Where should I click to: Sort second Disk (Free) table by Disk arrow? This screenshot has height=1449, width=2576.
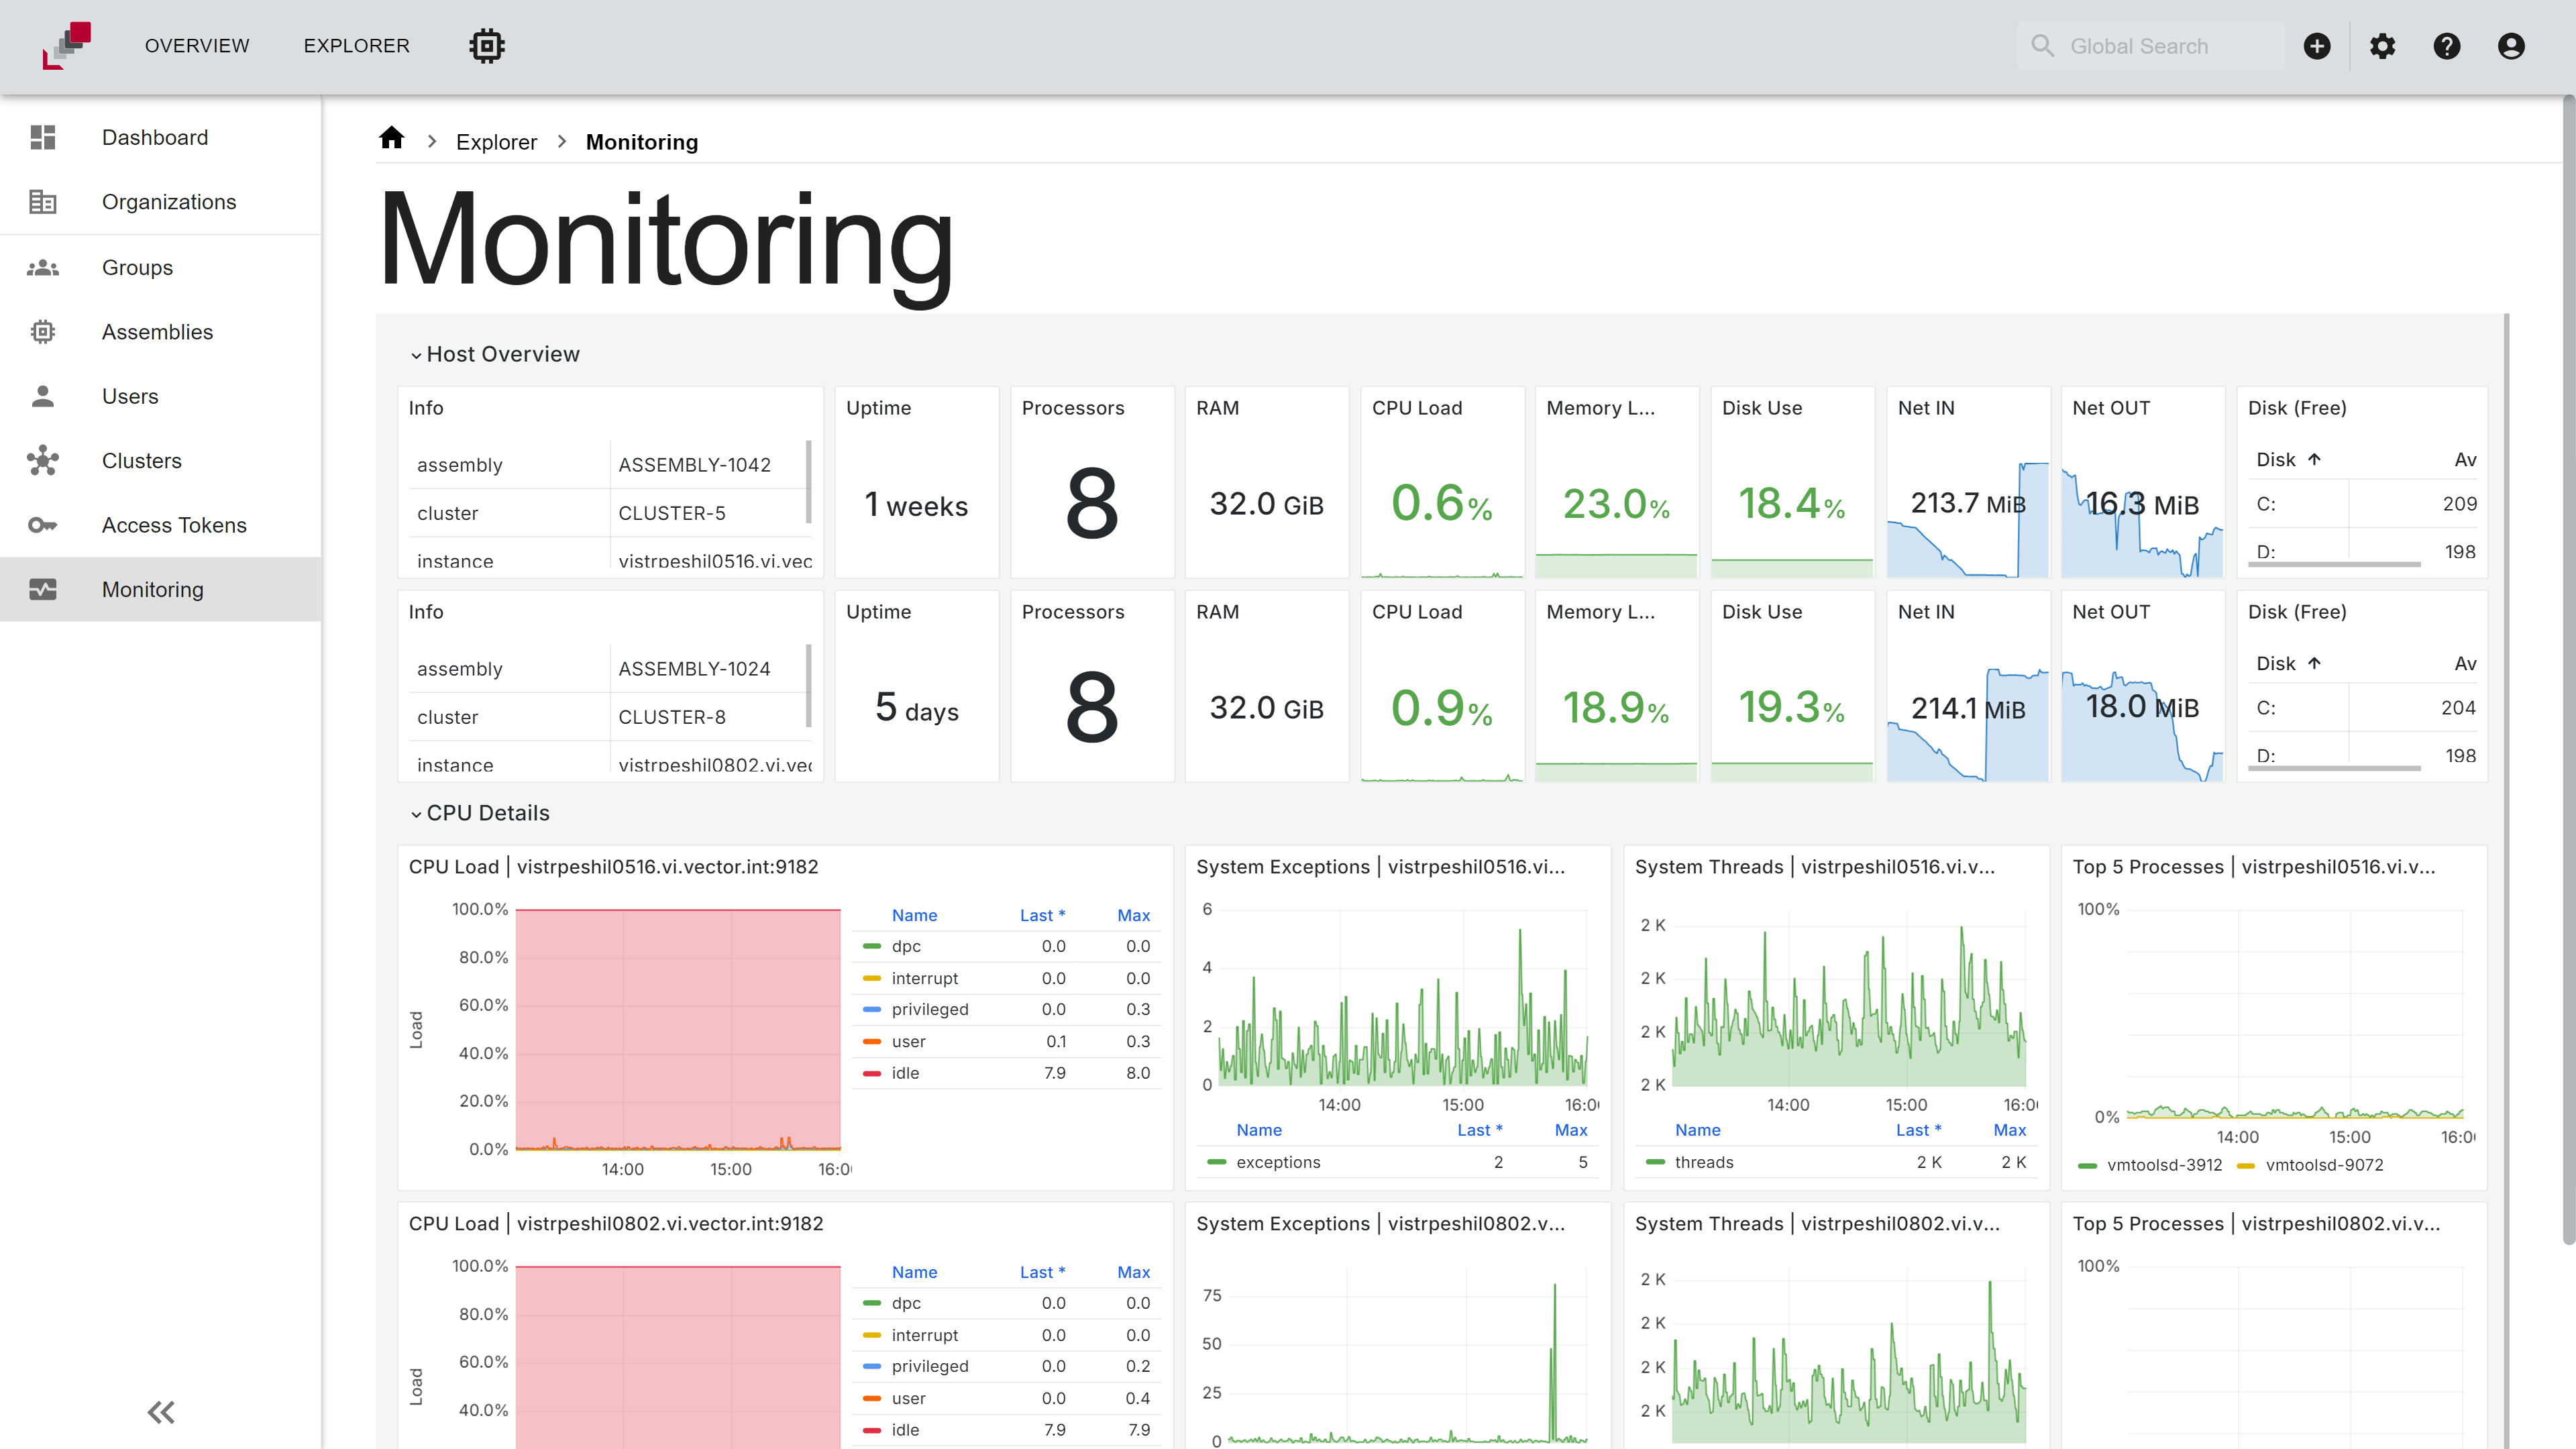[x=2314, y=663]
